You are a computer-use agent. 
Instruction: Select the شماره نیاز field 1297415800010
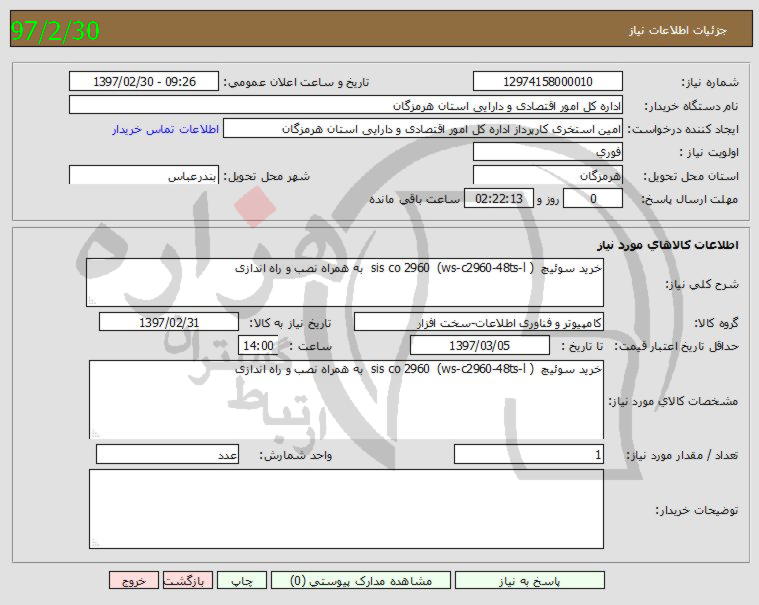coord(547,81)
